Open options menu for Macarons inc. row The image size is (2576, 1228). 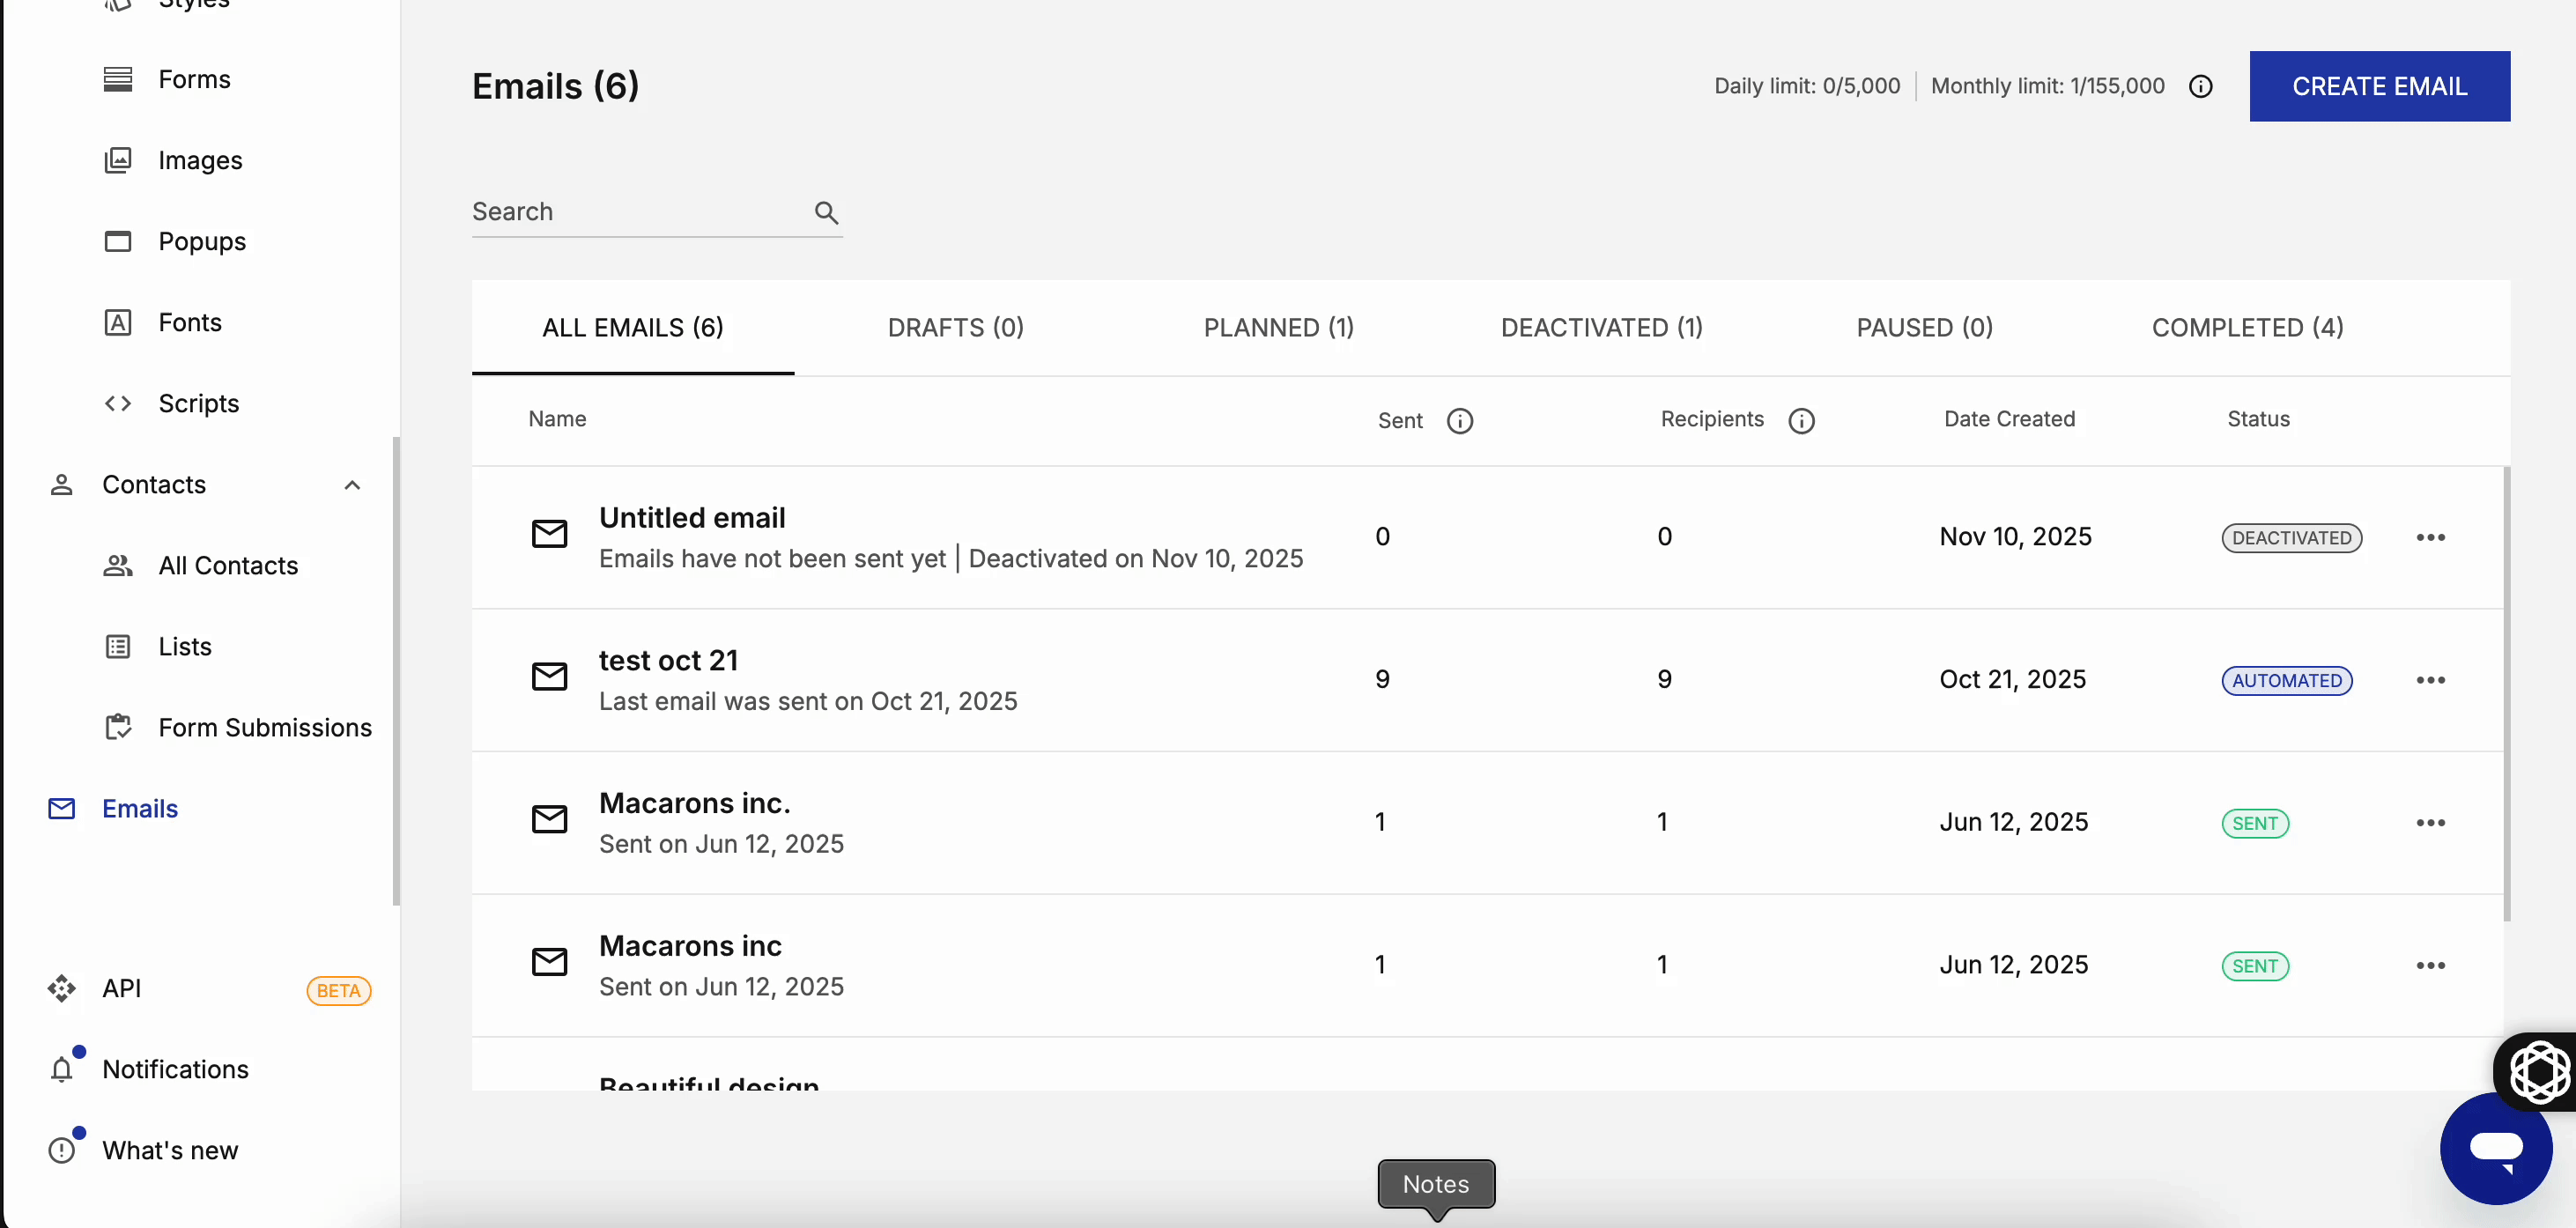pos(2430,823)
